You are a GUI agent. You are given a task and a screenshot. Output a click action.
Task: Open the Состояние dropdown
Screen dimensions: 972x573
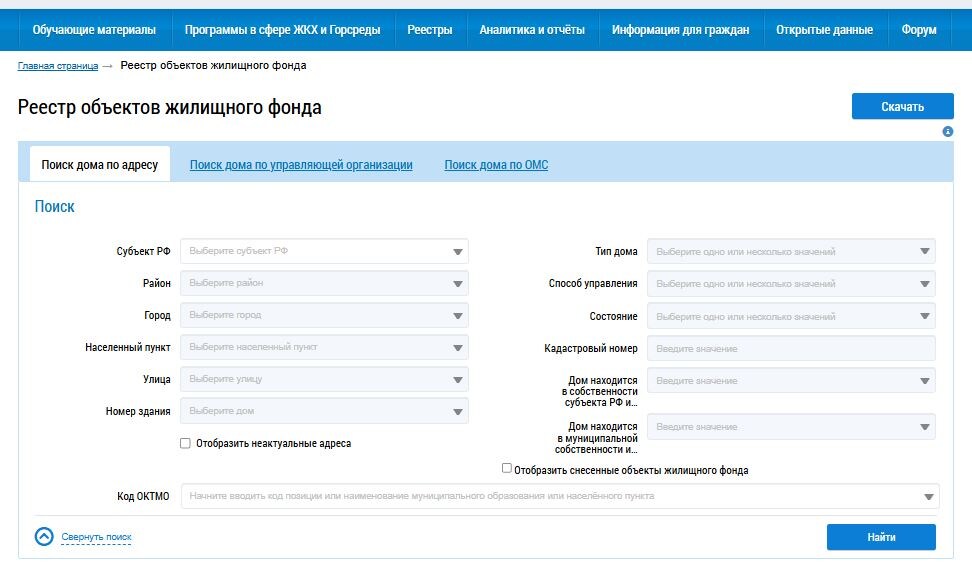tap(791, 316)
